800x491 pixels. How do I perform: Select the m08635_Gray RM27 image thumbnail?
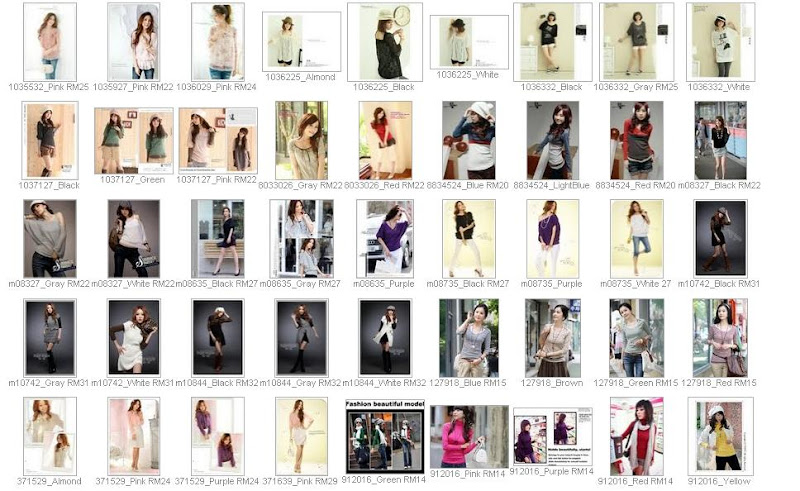click(302, 239)
